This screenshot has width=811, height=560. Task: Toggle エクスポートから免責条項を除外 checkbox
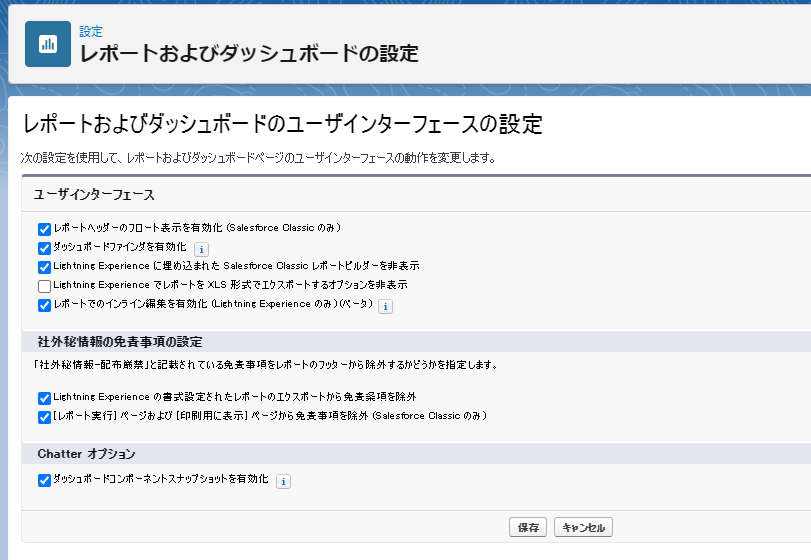click(44, 398)
